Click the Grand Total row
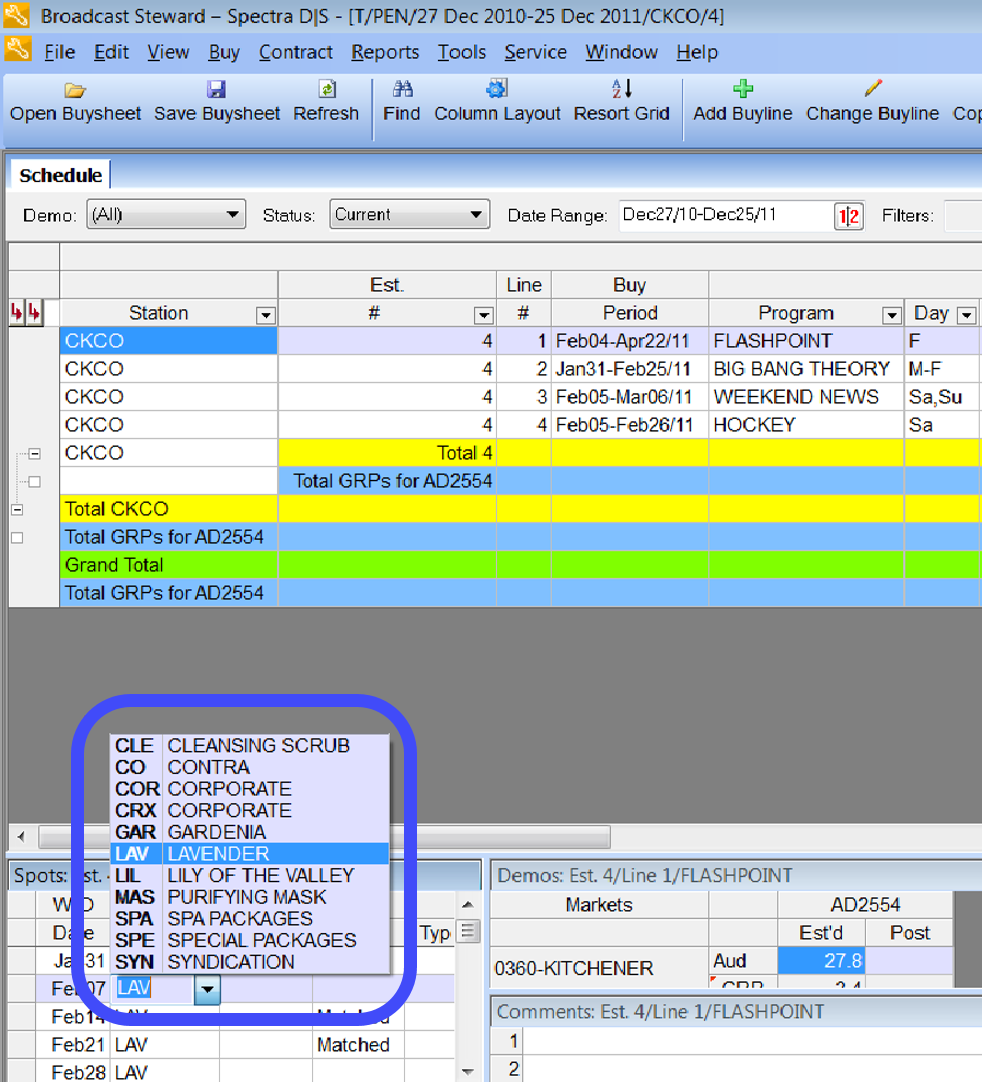Viewport: 982px width, 1082px height. (x=519, y=565)
